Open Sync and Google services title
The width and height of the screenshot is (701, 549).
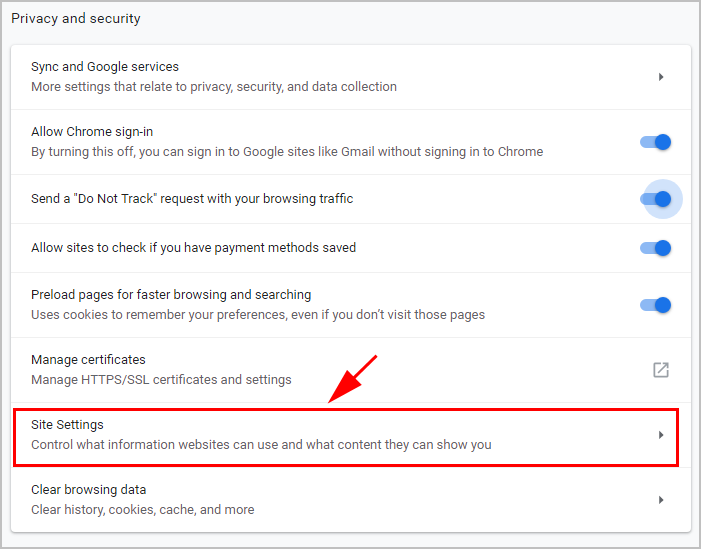coord(105,67)
